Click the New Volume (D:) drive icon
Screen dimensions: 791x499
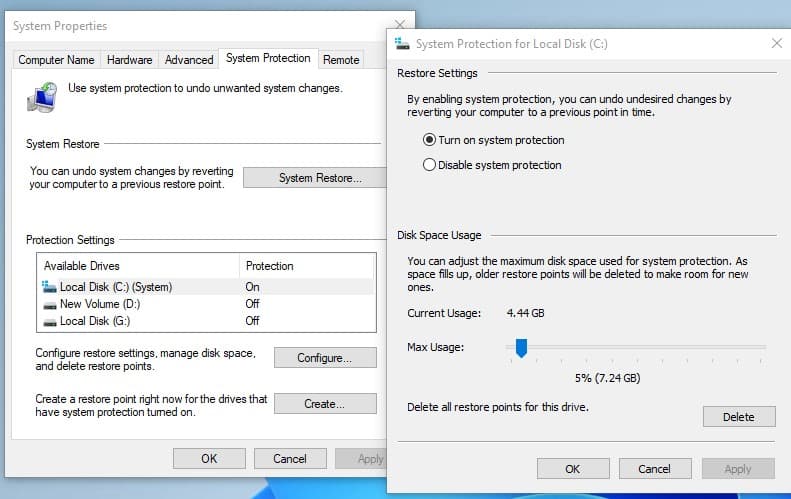point(48,304)
